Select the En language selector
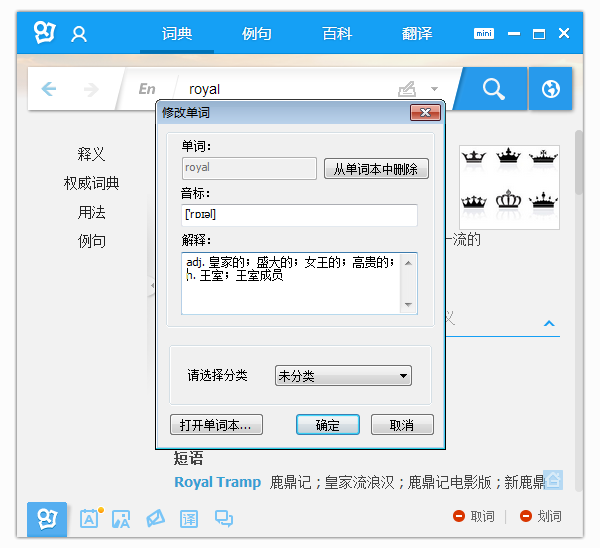Viewport: 600px width, 548px height. pyautogui.click(x=147, y=89)
